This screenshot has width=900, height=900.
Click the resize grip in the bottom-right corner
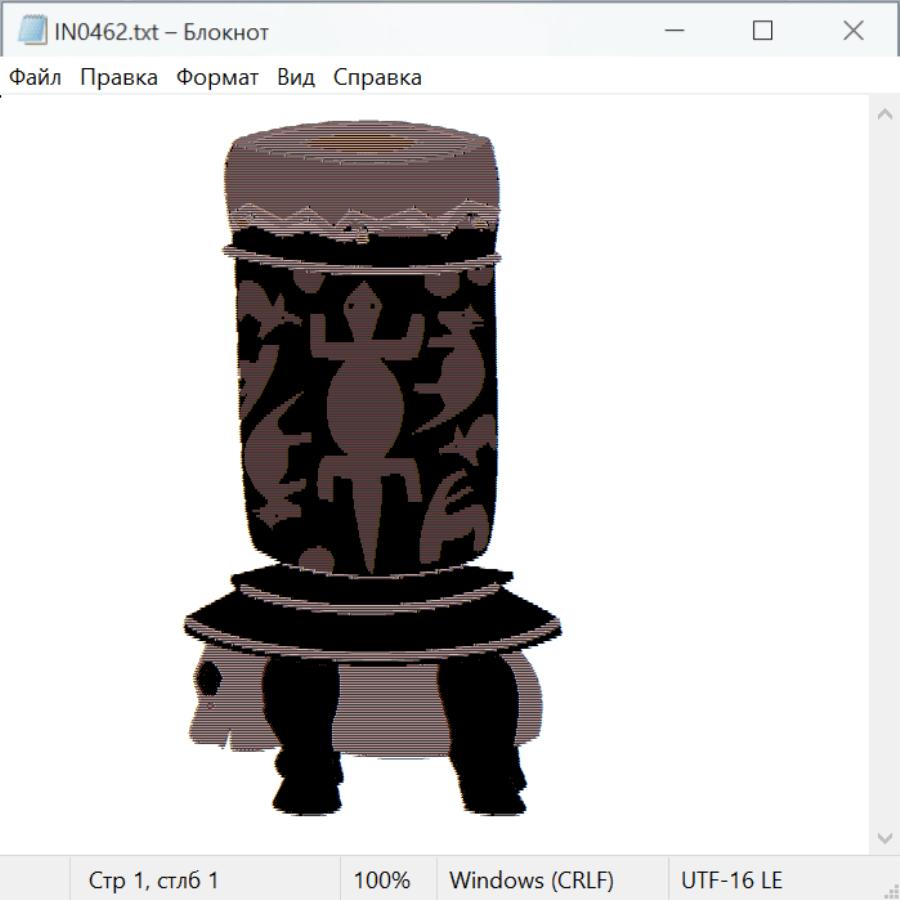click(890, 890)
